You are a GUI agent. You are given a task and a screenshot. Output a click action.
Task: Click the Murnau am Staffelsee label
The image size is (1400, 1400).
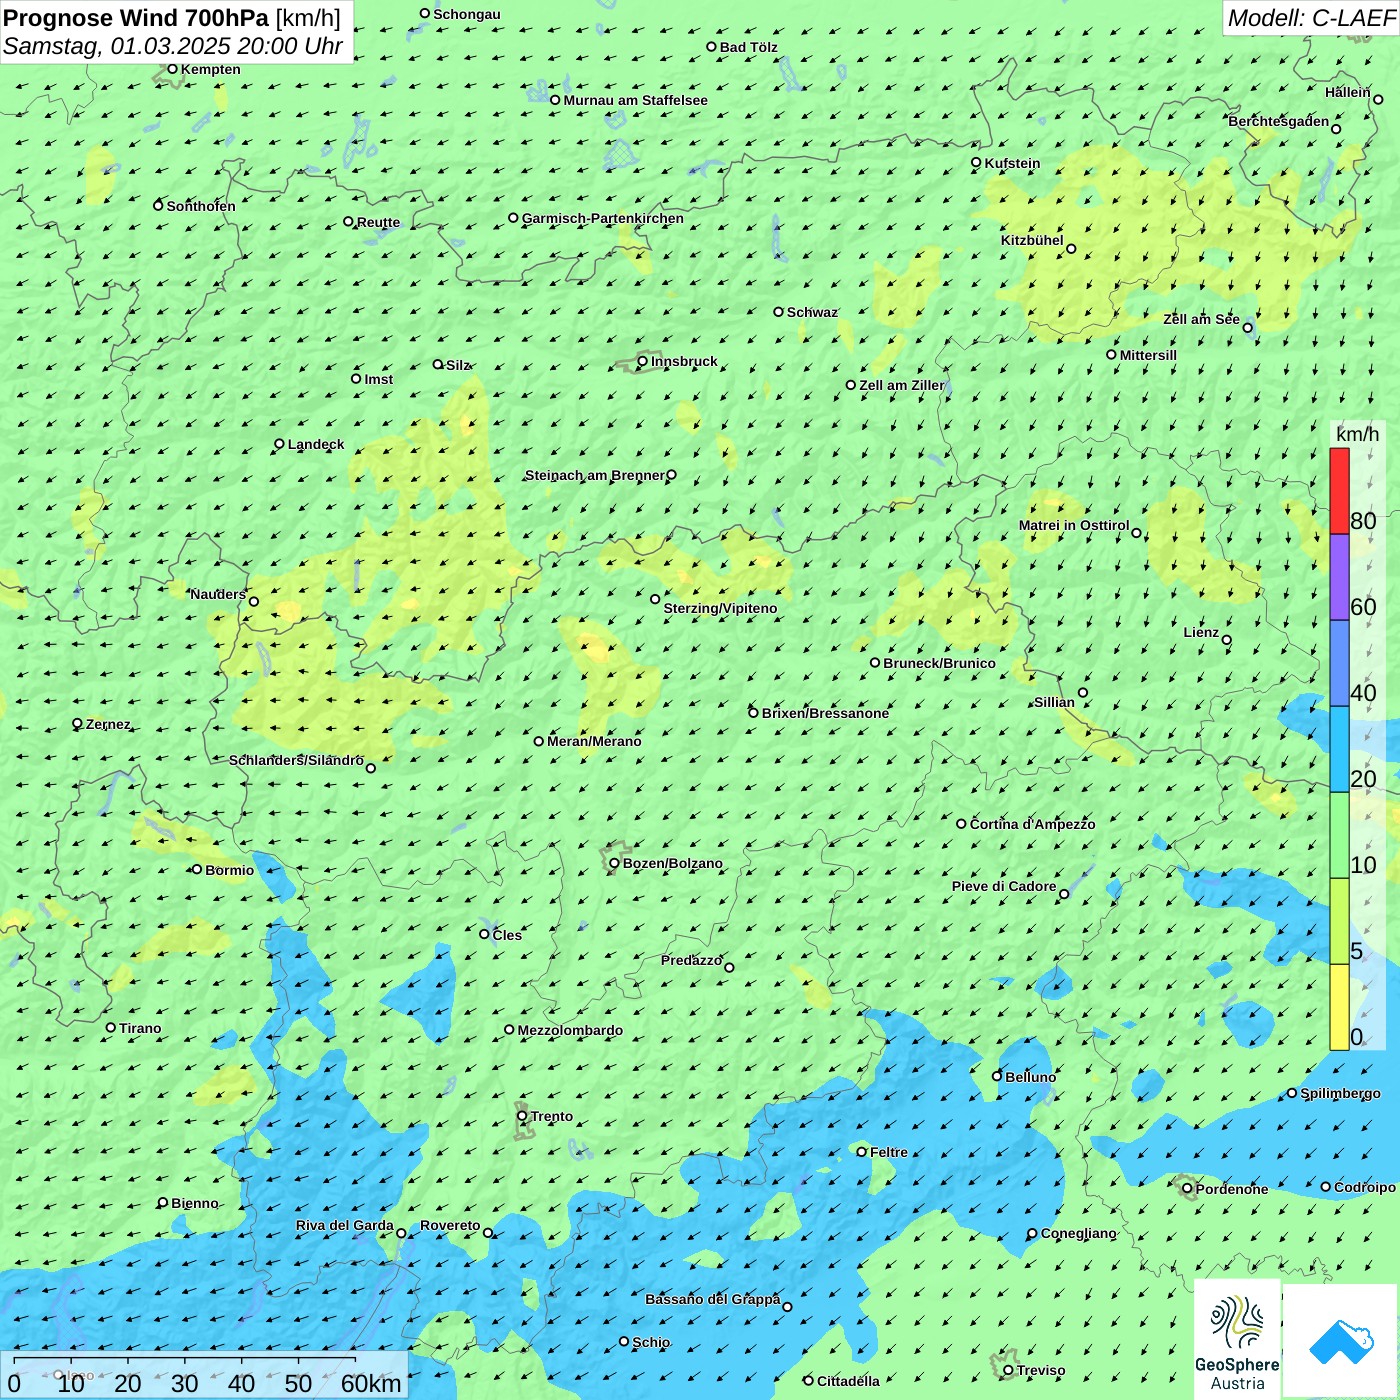click(x=635, y=100)
